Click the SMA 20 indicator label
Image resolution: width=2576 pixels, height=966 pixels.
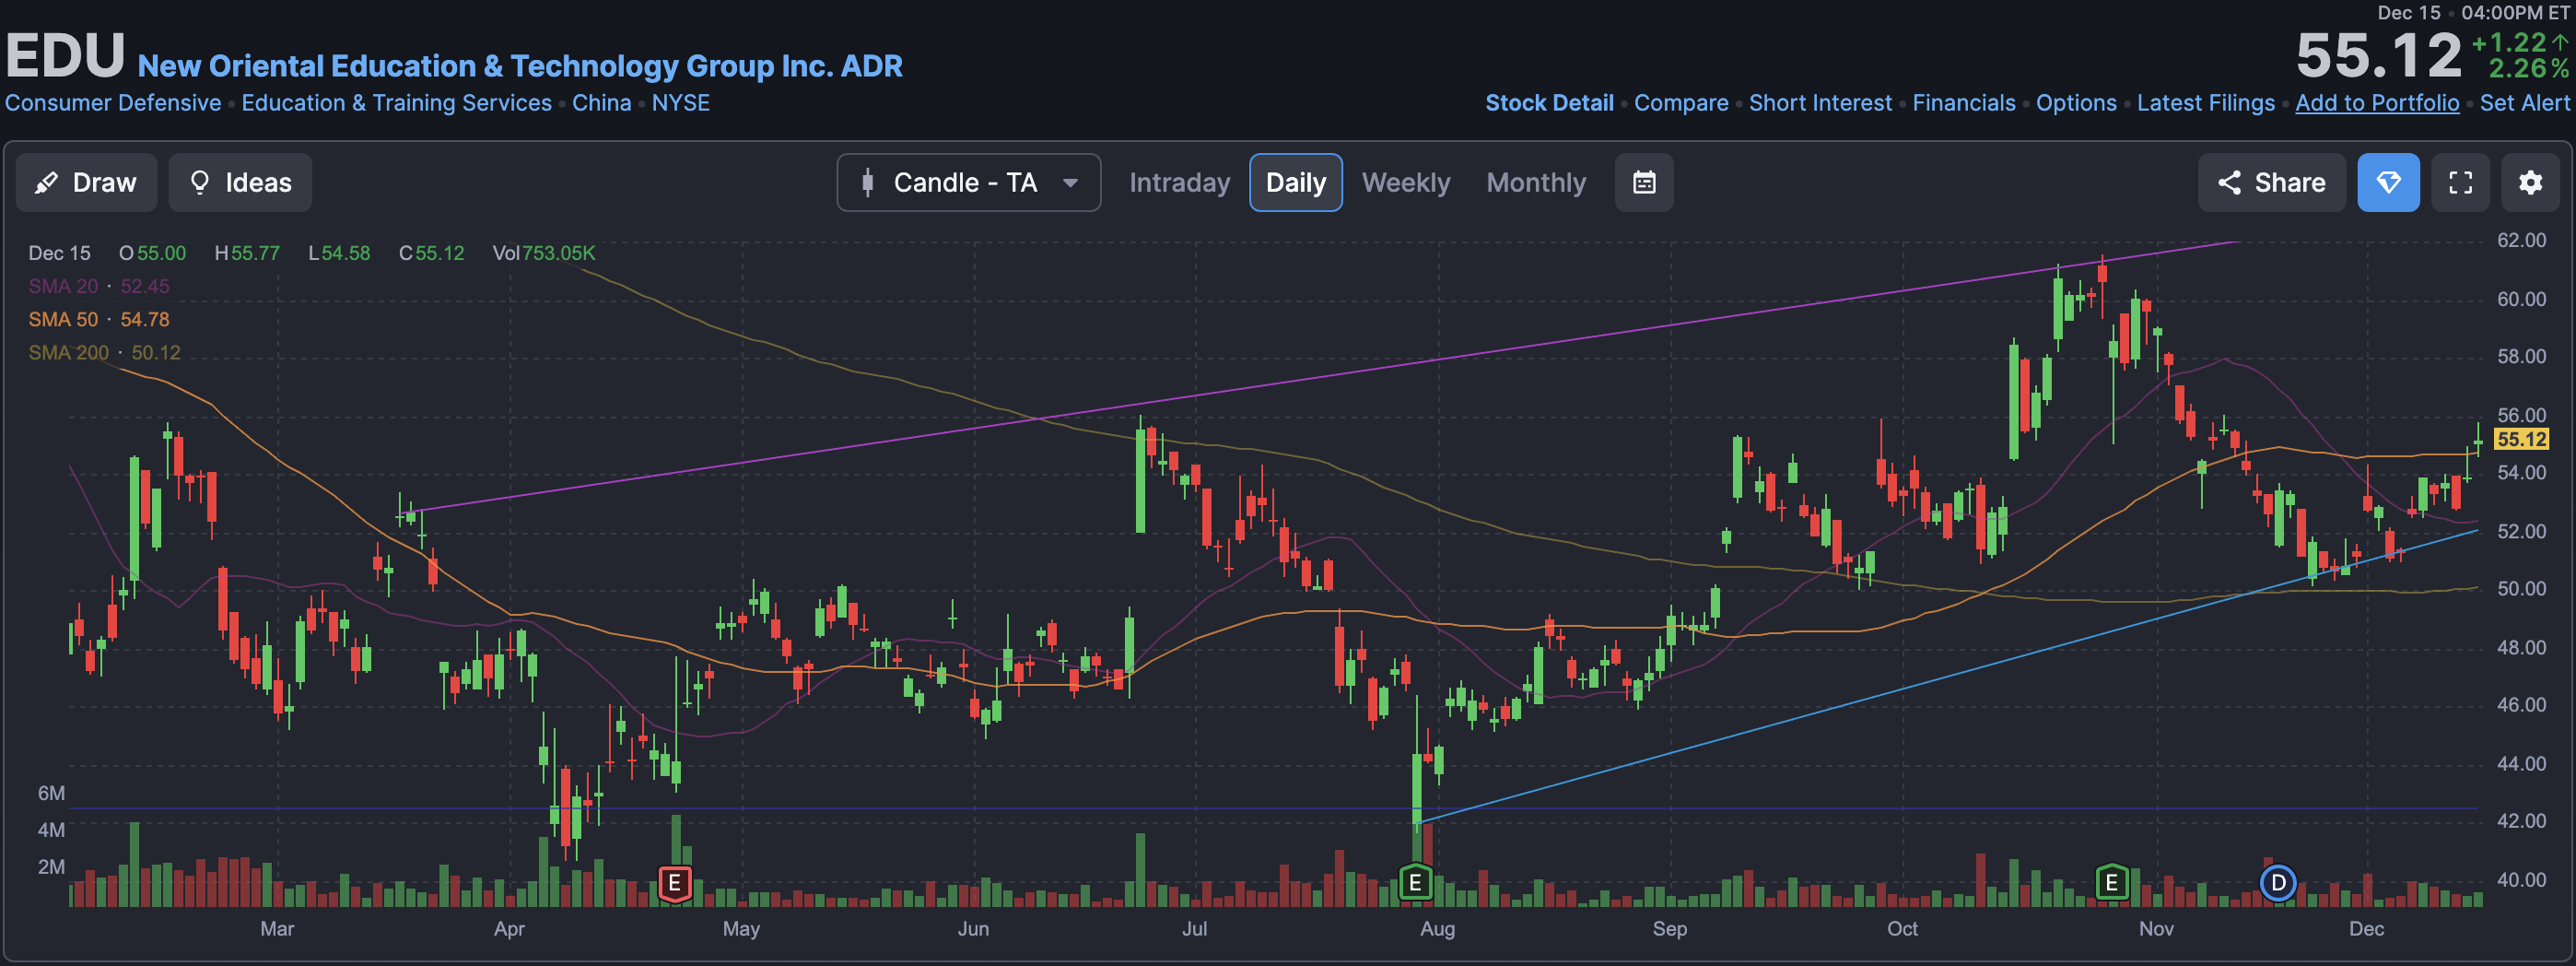click(63, 286)
